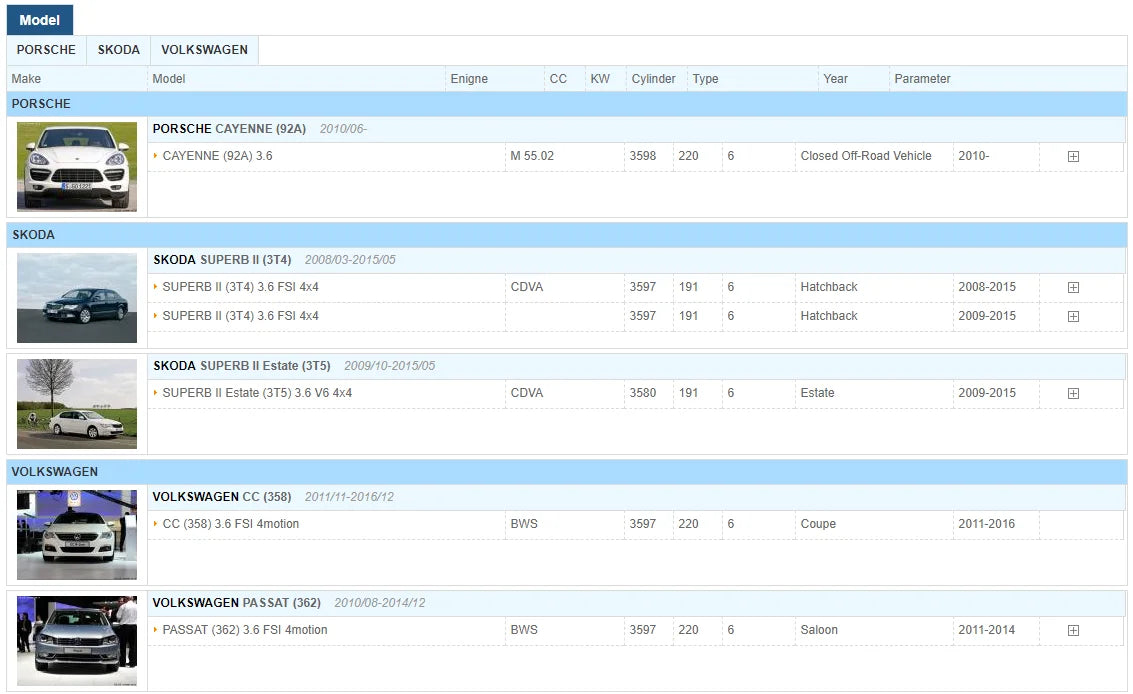Click the VOLKSWAGEN CC (358) heading
The height and width of the screenshot is (694, 1133).
click(x=222, y=497)
